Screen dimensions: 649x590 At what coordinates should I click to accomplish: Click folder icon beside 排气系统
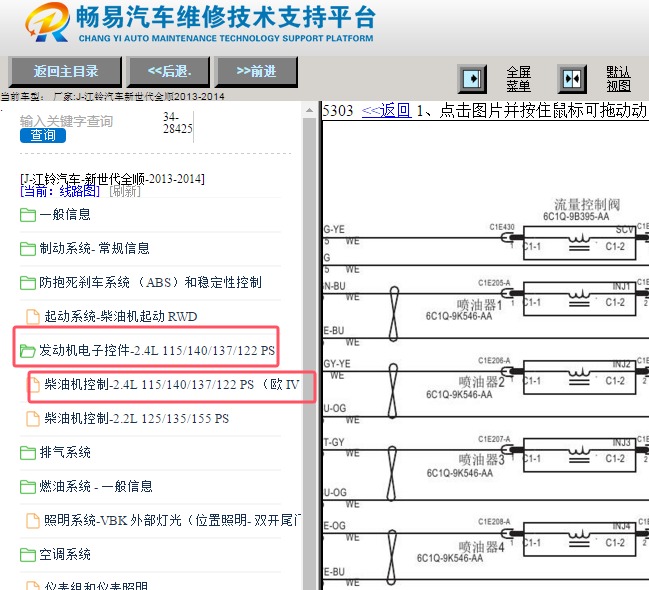click(28, 453)
